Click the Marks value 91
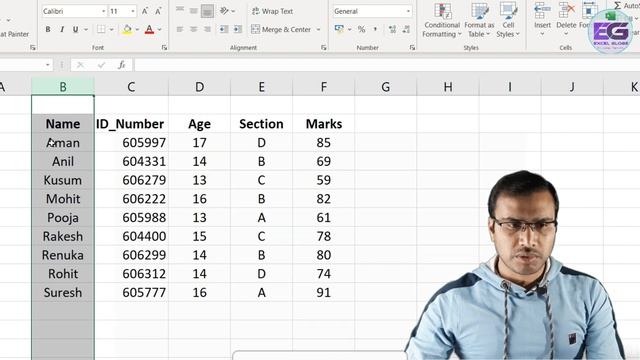This screenshot has width=640, height=360. pos(324,292)
